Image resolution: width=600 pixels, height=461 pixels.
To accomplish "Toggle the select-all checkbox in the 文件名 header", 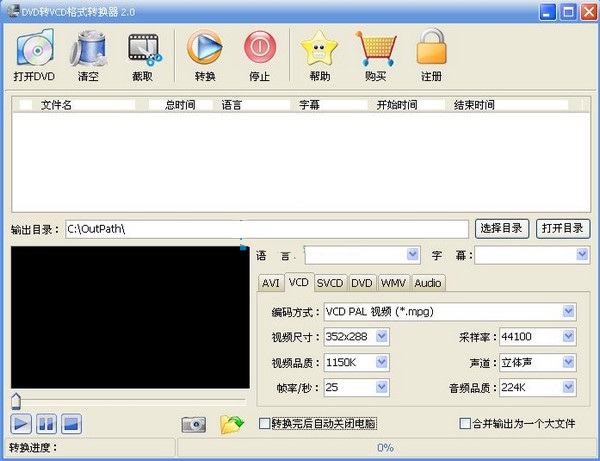I will 26,104.
